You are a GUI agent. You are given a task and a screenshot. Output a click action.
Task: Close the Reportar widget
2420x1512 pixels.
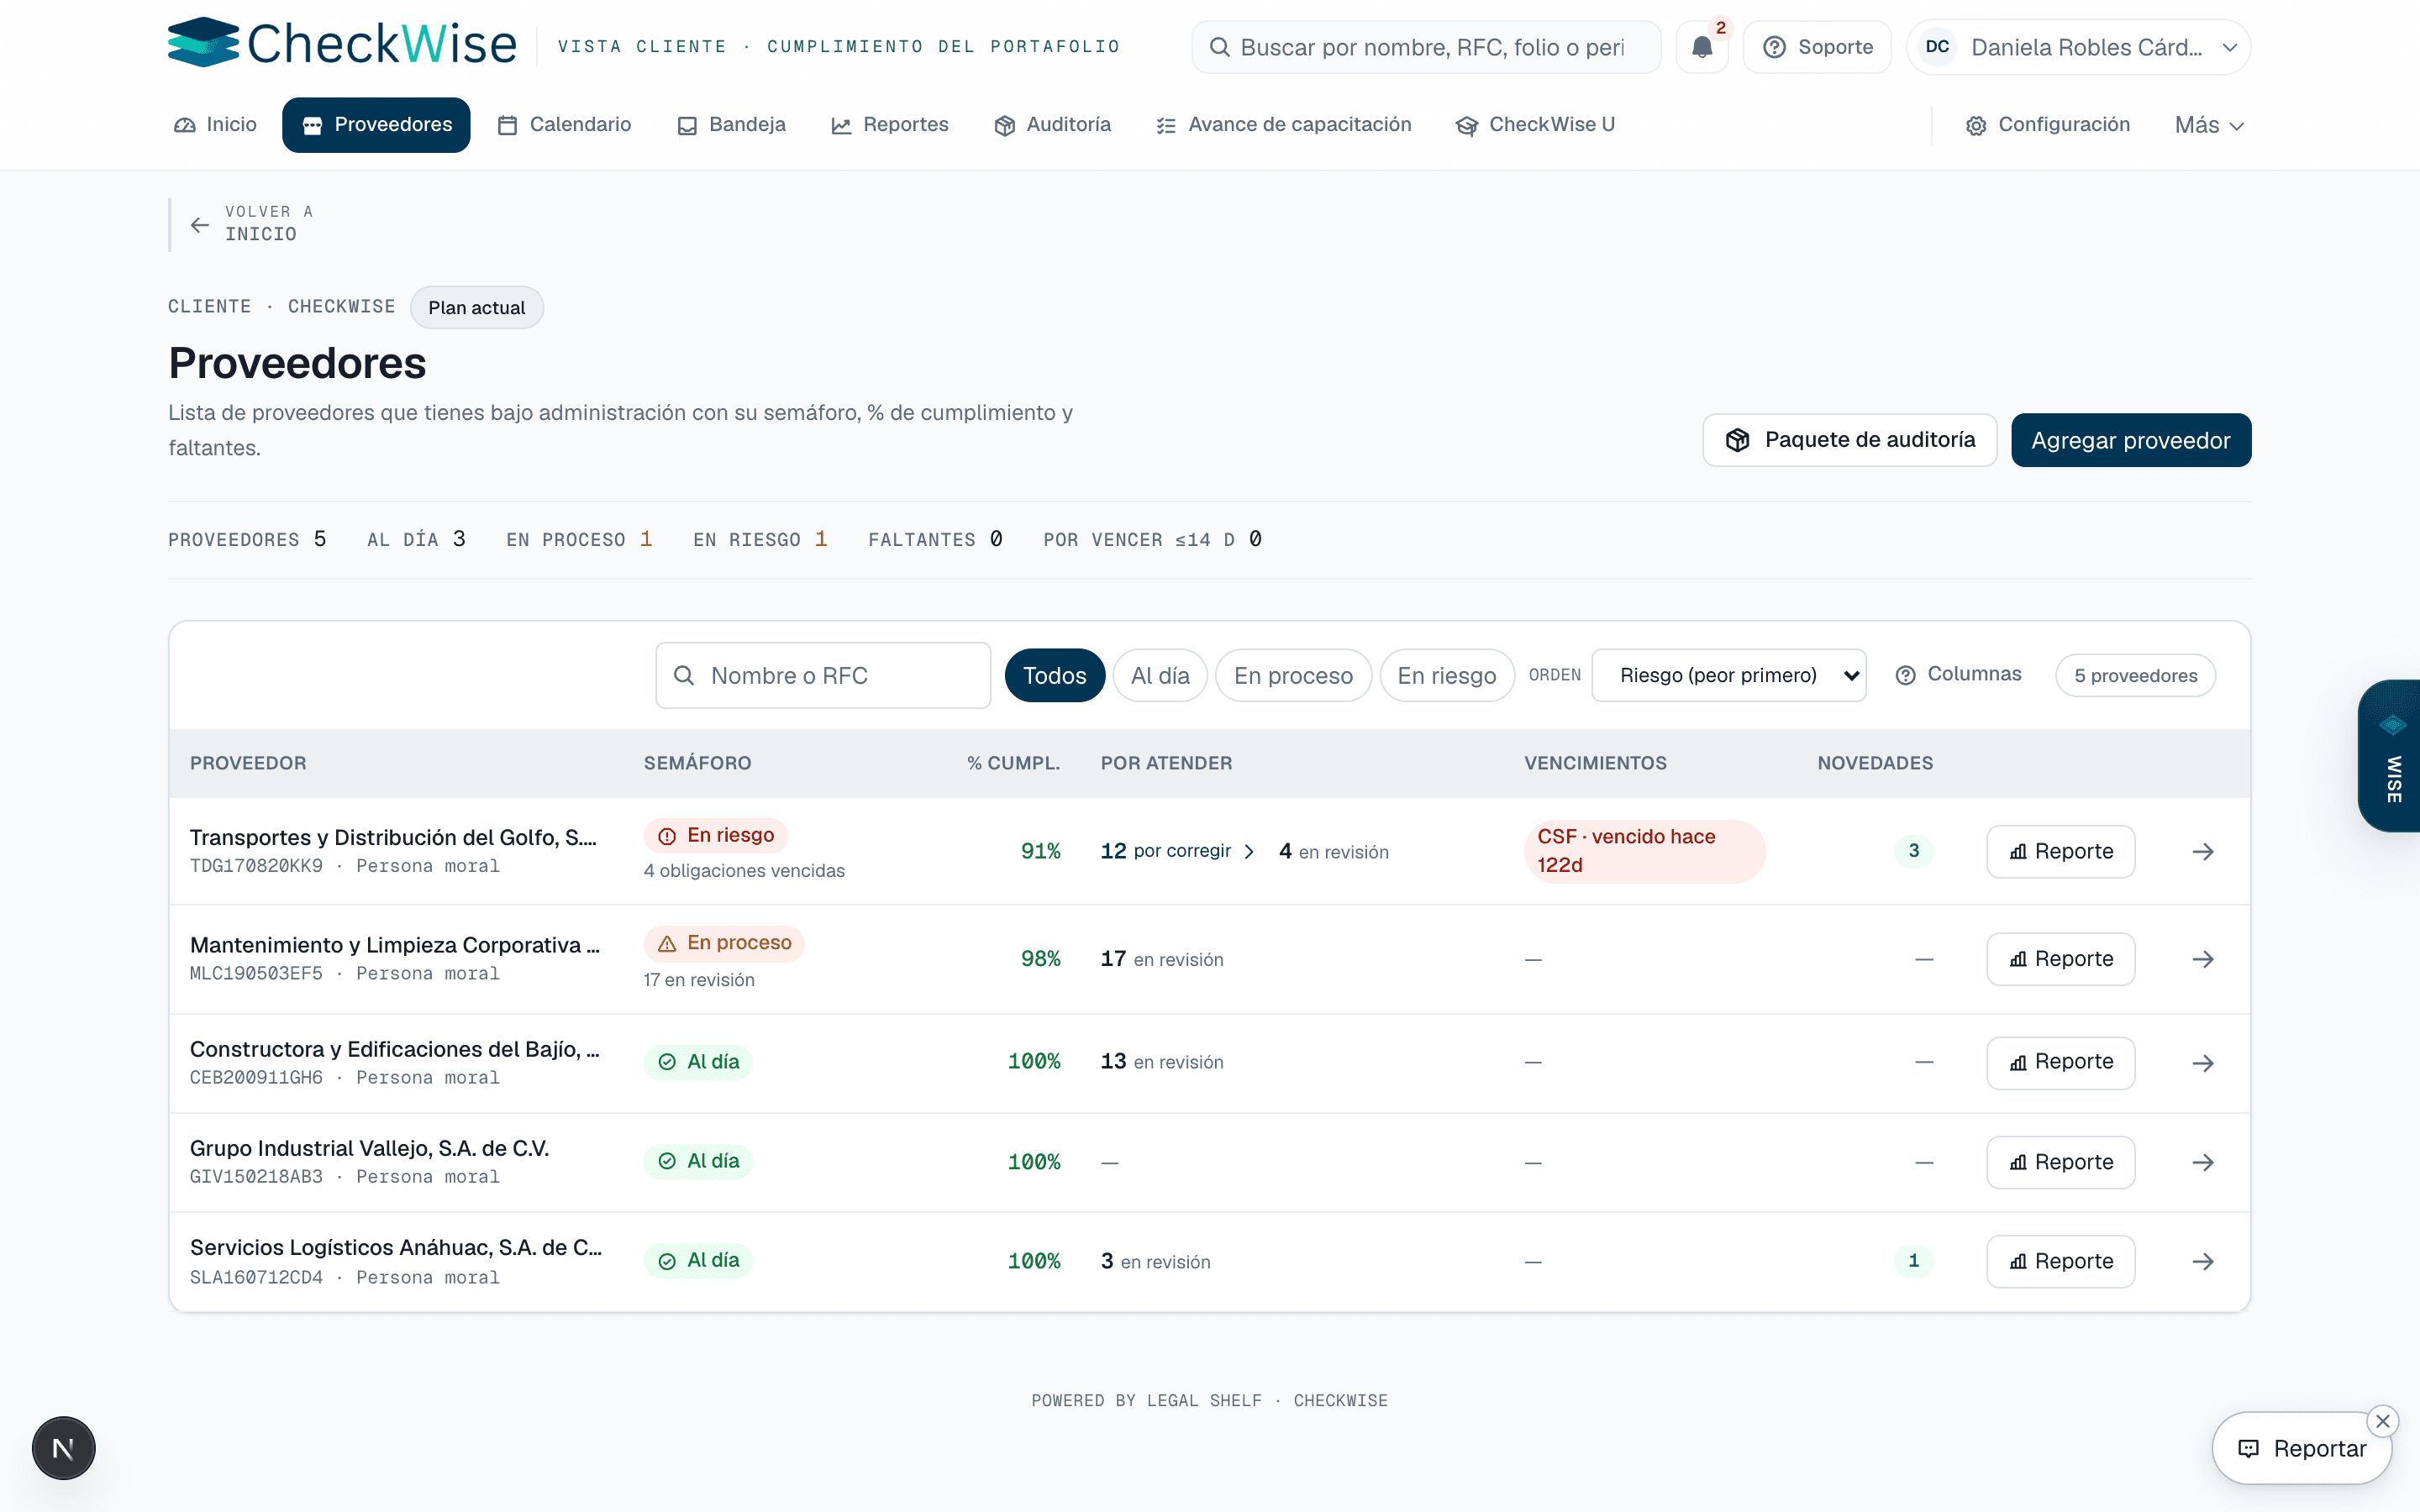click(x=2383, y=1421)
